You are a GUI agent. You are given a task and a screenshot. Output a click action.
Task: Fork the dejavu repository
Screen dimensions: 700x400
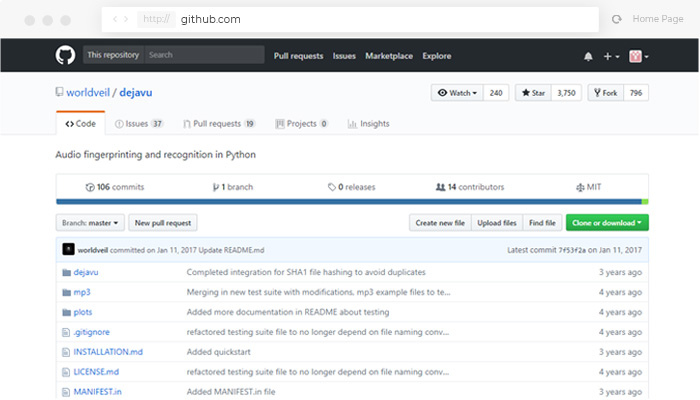(x=605, y=93)
